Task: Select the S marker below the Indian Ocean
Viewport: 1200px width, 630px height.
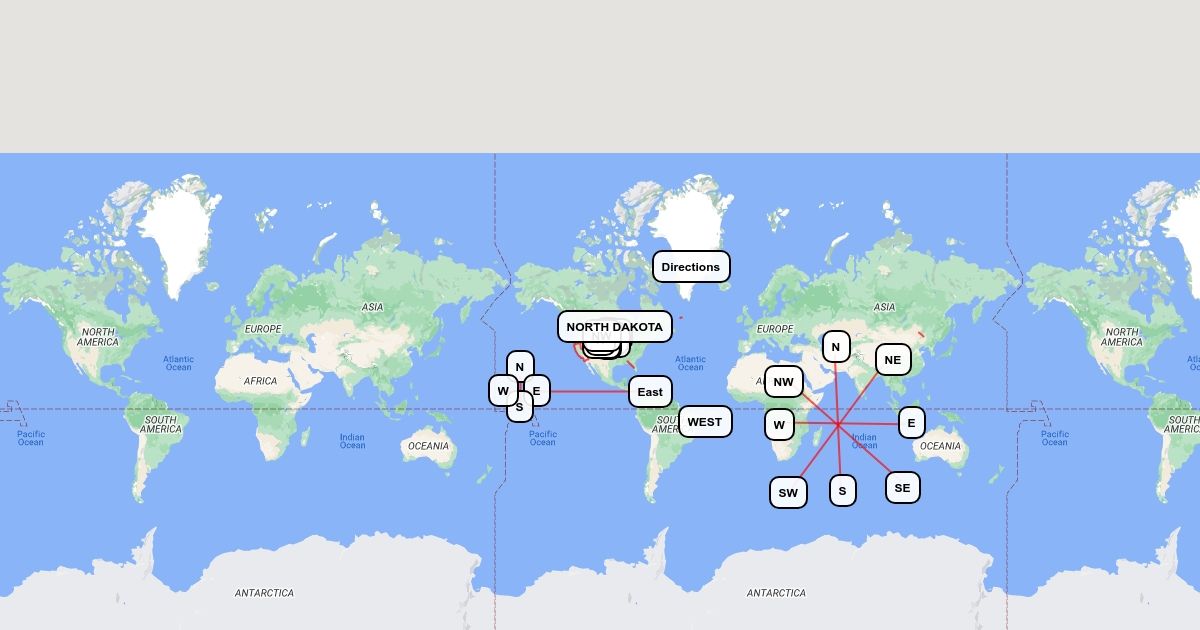Action: [842, 491]
